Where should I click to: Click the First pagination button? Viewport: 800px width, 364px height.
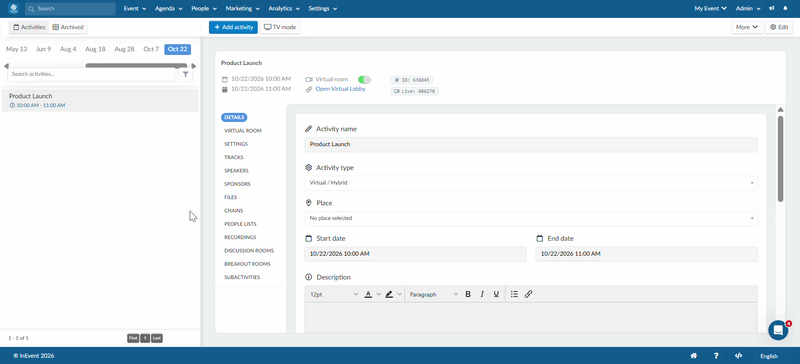133,338
